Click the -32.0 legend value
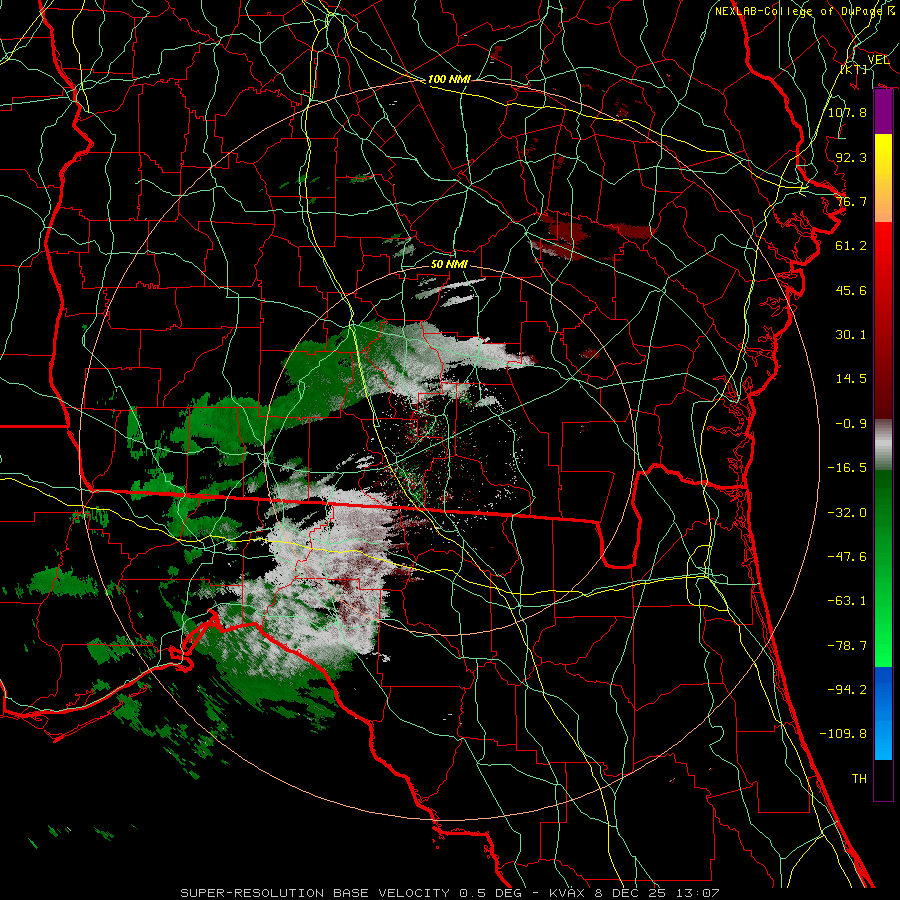Screen dimensions: 900x900 pyautogui.click(x=847, y=513)
